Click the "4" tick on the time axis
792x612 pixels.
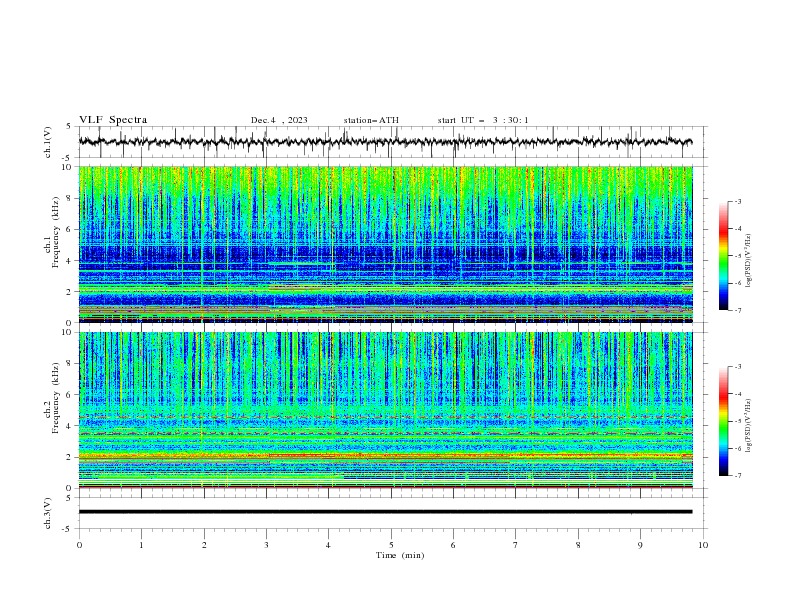(329, 545)
